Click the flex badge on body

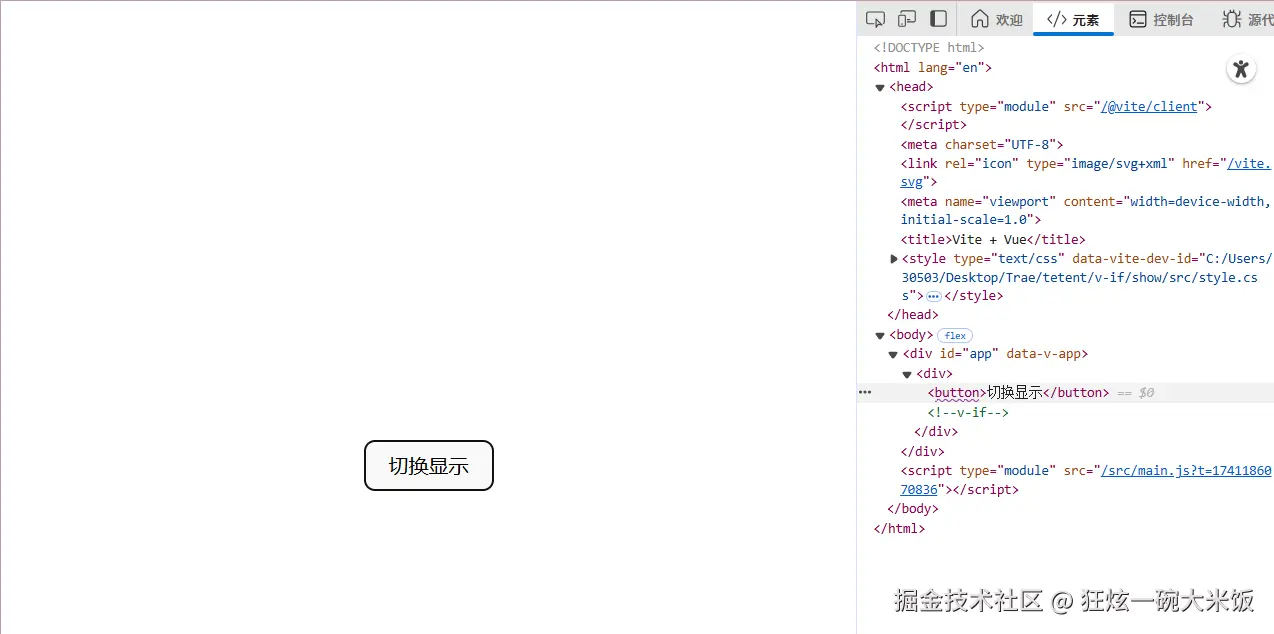tap(955, 336)
